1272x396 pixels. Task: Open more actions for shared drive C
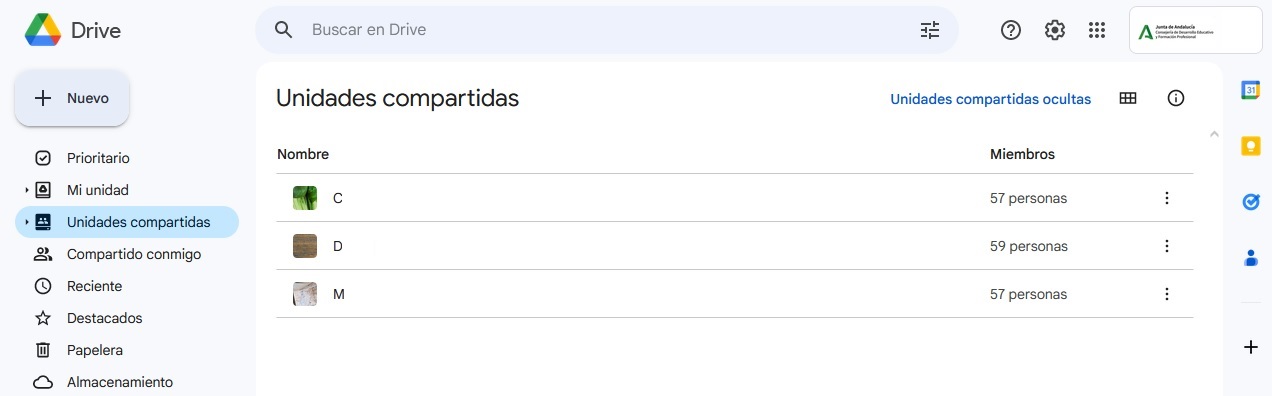[1166, 198]
